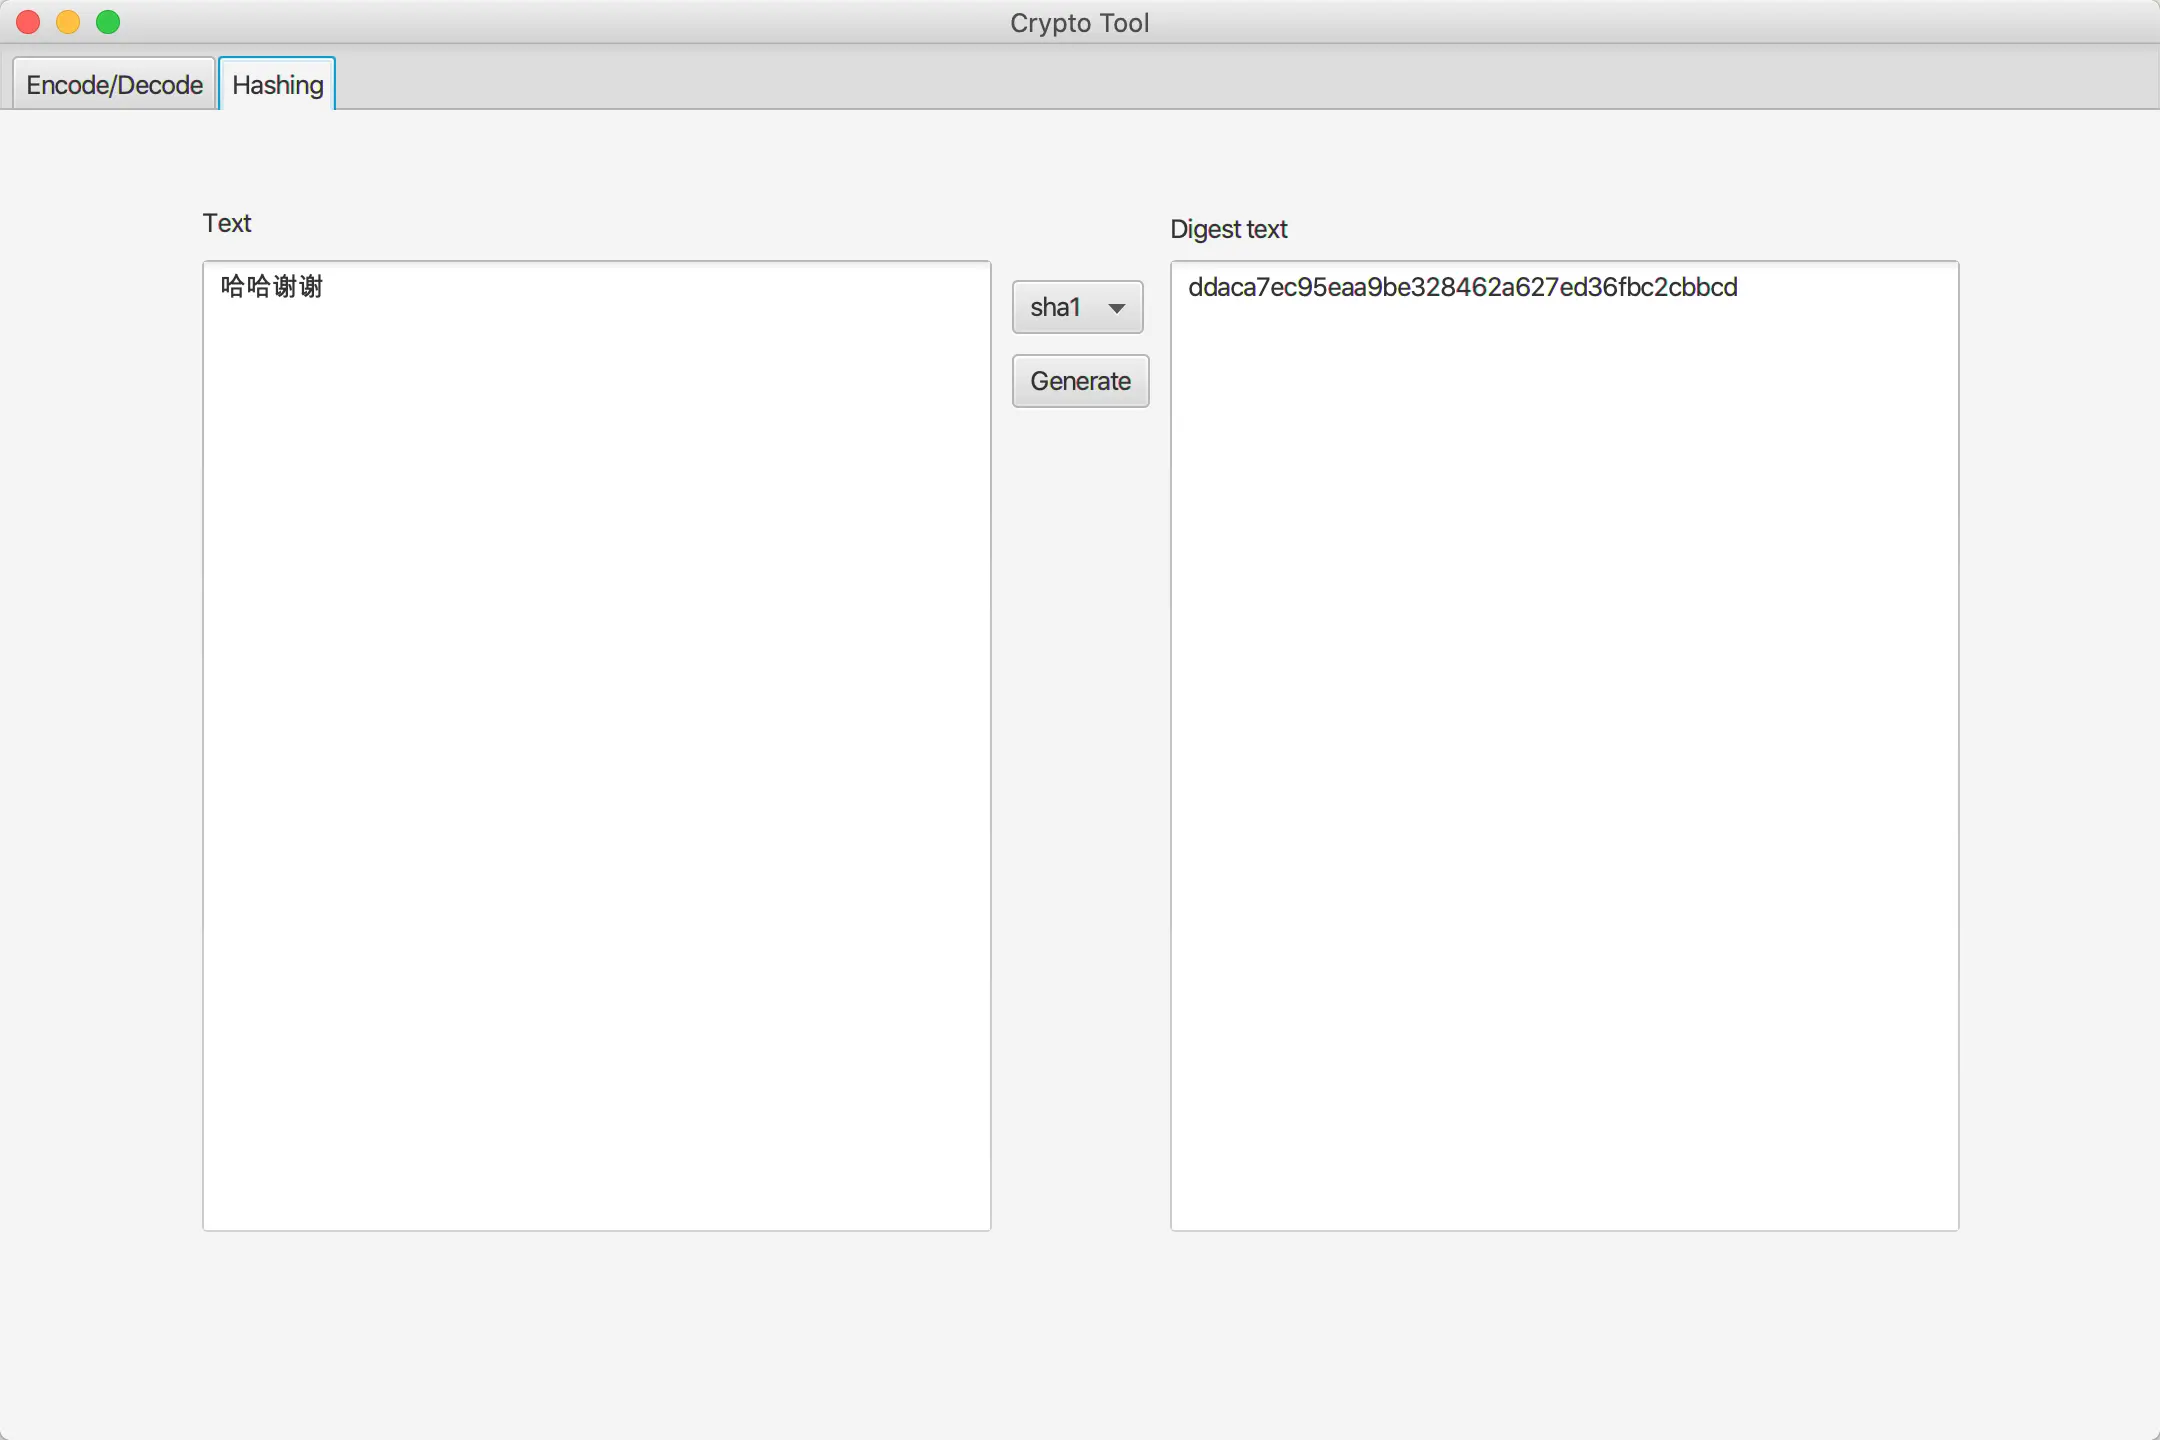Click the Crypto Tool window title
This screenshot has width=2160, height=1440.
point(1079,22)
